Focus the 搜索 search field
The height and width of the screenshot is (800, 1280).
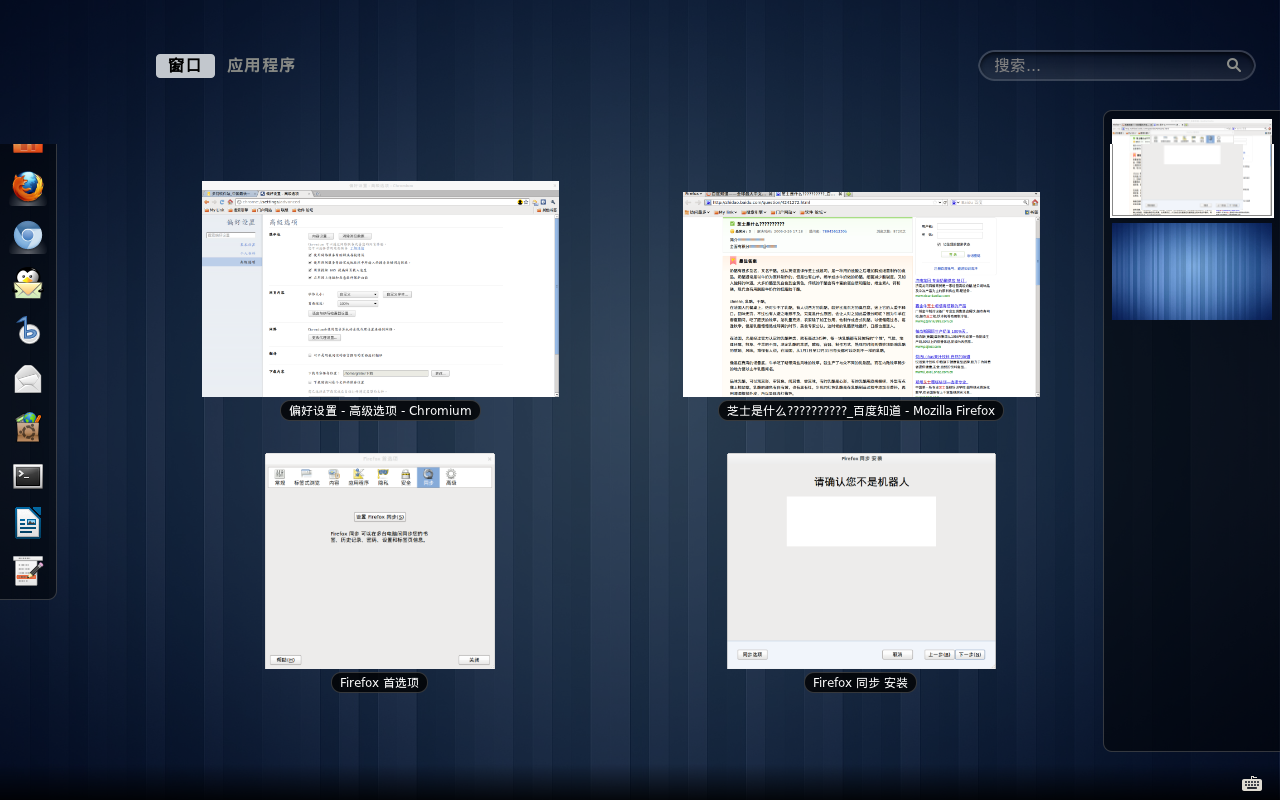[x=1117, y=65]
